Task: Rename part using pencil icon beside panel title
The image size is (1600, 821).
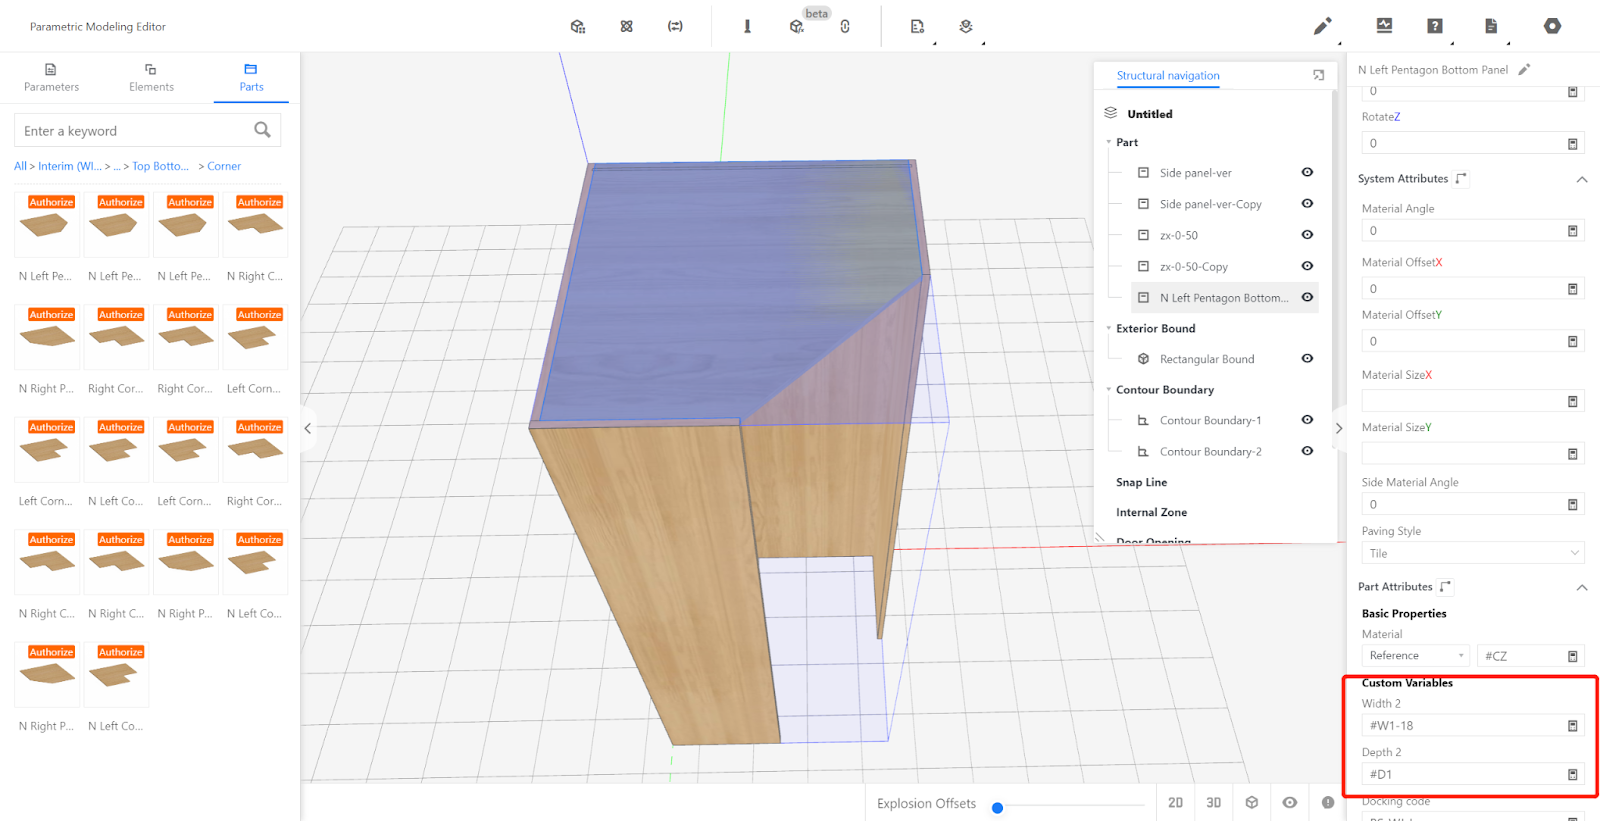Action: (1524, 70)
